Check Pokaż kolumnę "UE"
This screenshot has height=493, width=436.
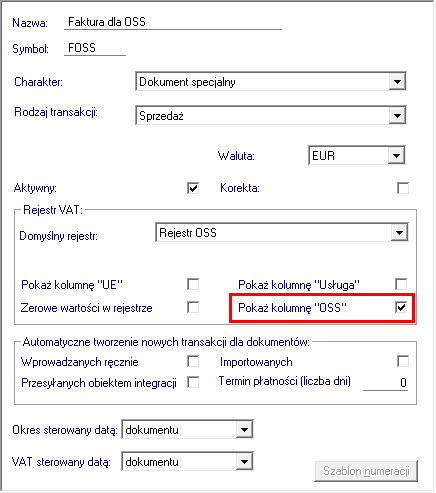[193, 284]
